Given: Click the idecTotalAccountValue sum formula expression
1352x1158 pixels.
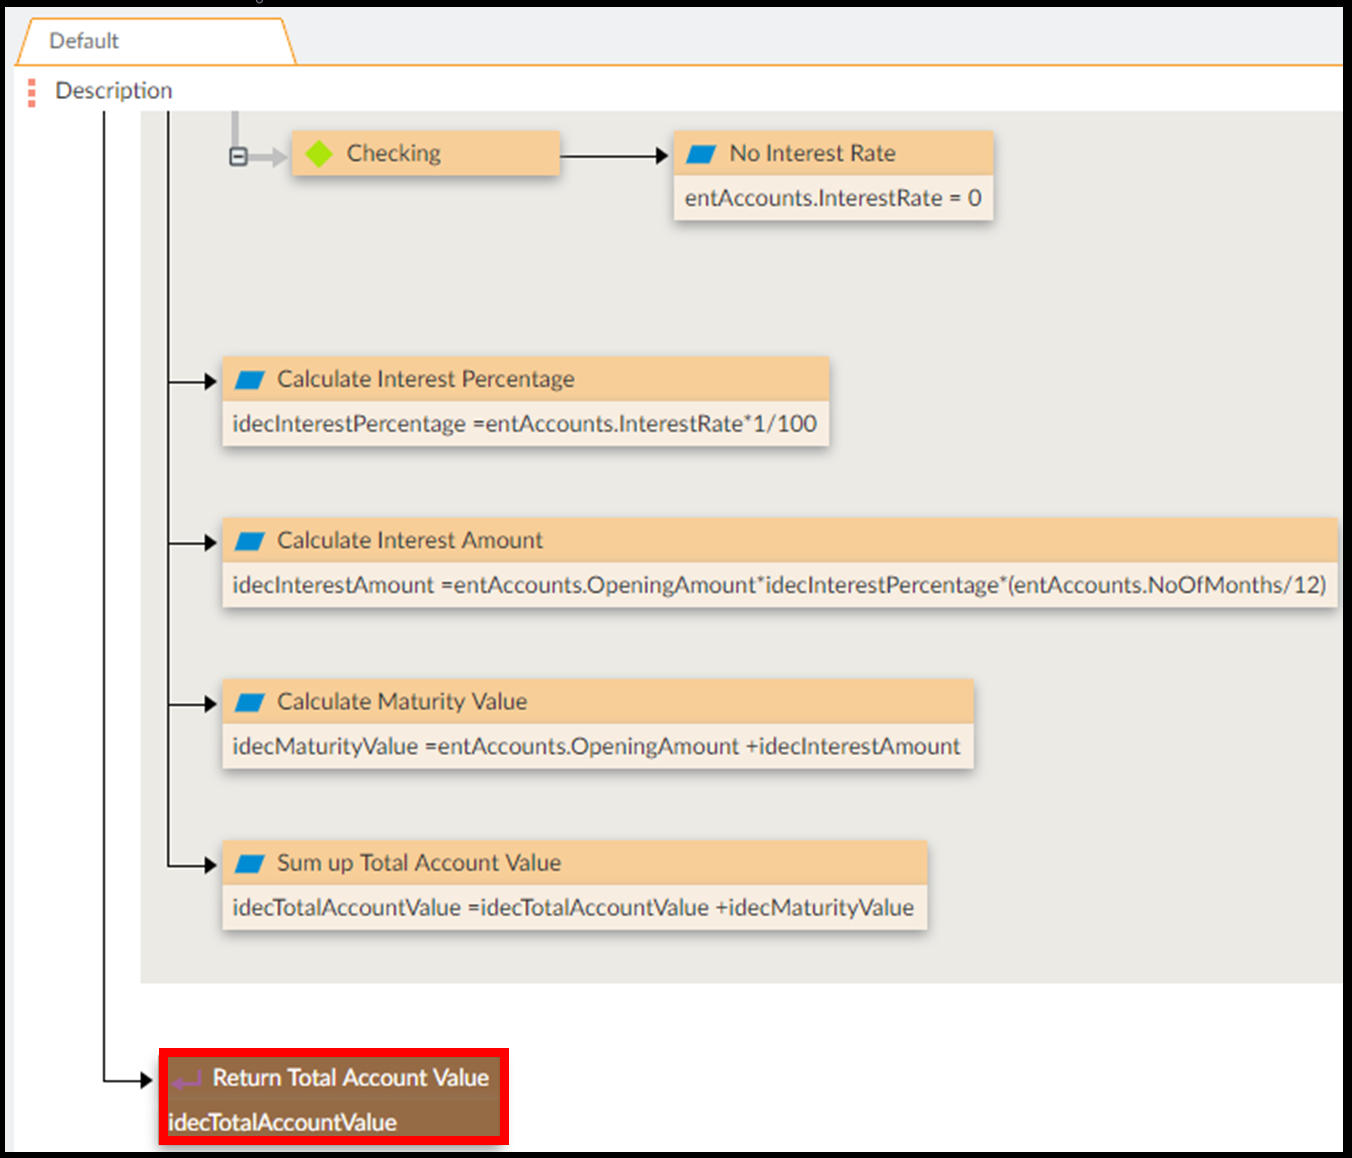Looking at the screenshot, I should [573, 908].
